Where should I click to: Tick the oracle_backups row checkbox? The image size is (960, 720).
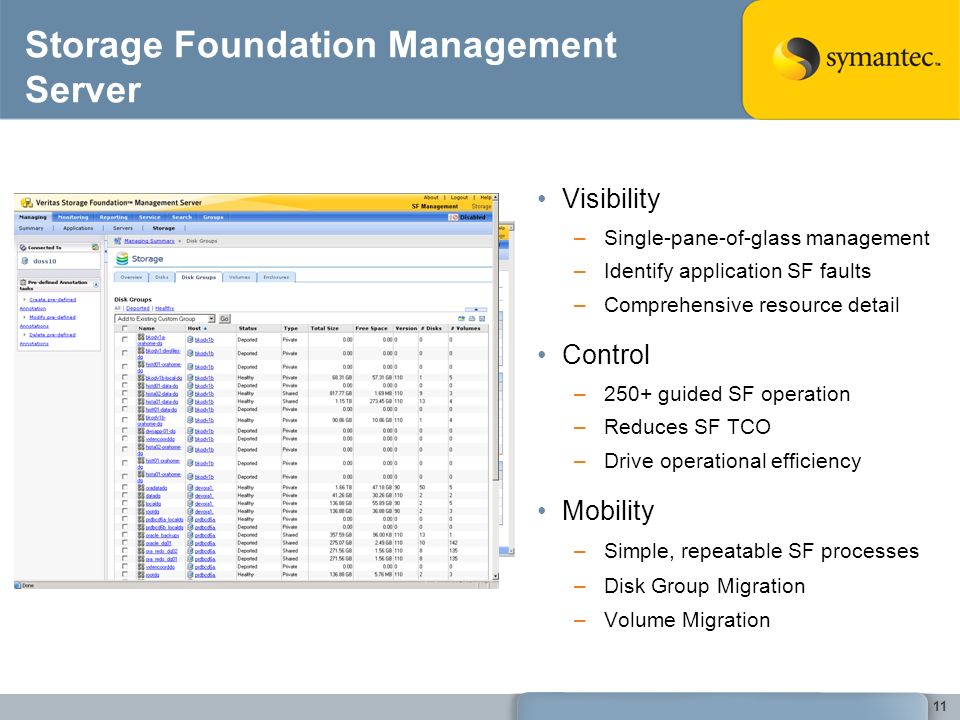pos(125,534)
